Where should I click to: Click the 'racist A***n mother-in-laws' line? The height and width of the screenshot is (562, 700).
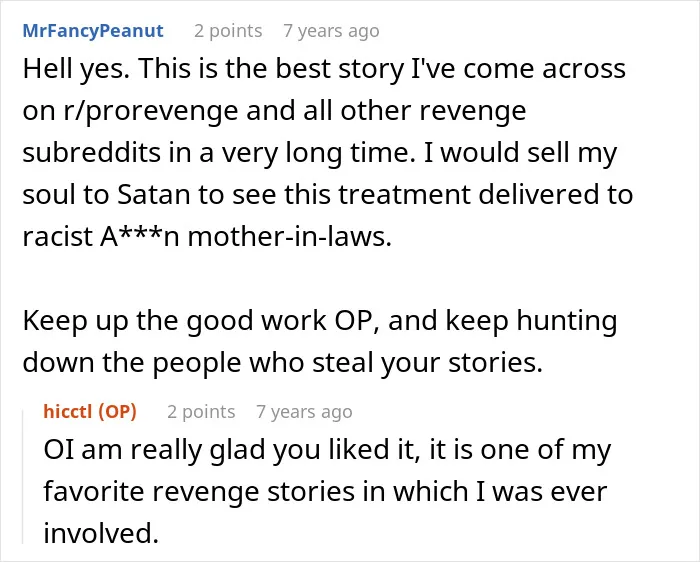pyautogui.click(x=207, y=237)
